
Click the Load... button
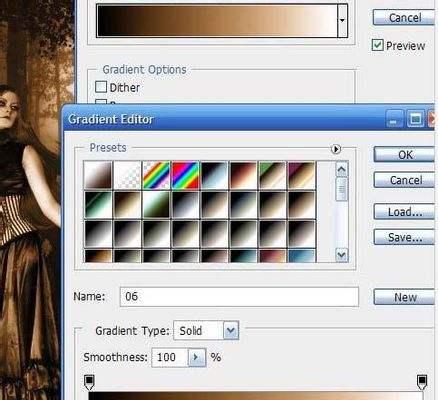click(405, 212)
